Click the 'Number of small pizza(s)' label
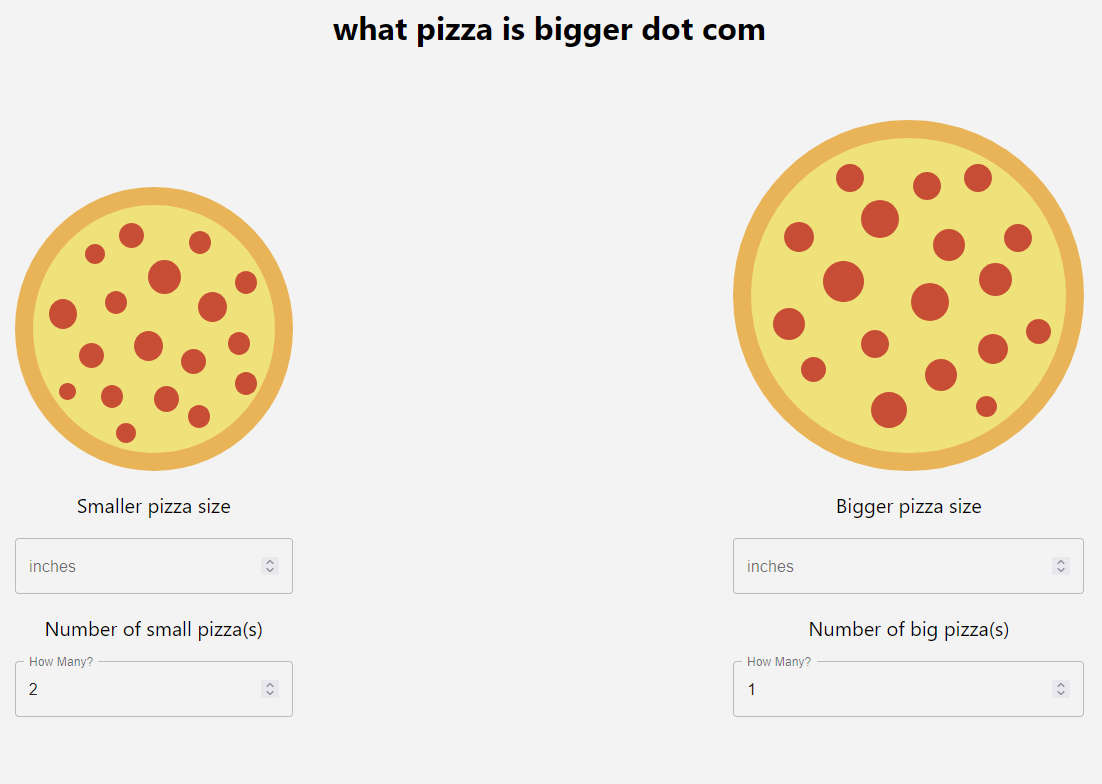The height and width of the screenshot is (784, 1102). (x=154, y=629)
